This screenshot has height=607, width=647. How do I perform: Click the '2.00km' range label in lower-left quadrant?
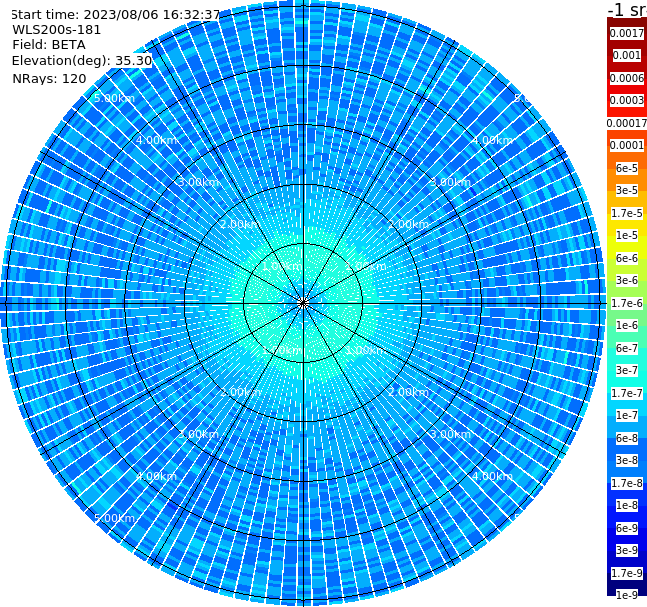240,392
